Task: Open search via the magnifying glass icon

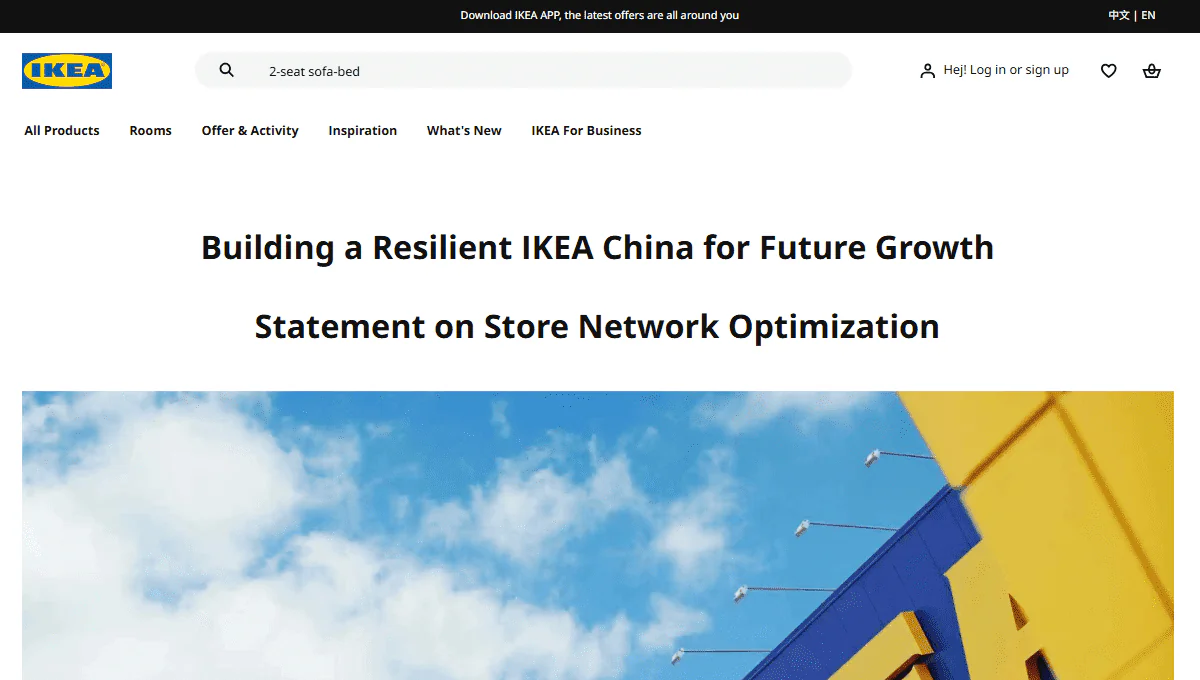Action: coord(226,70)
